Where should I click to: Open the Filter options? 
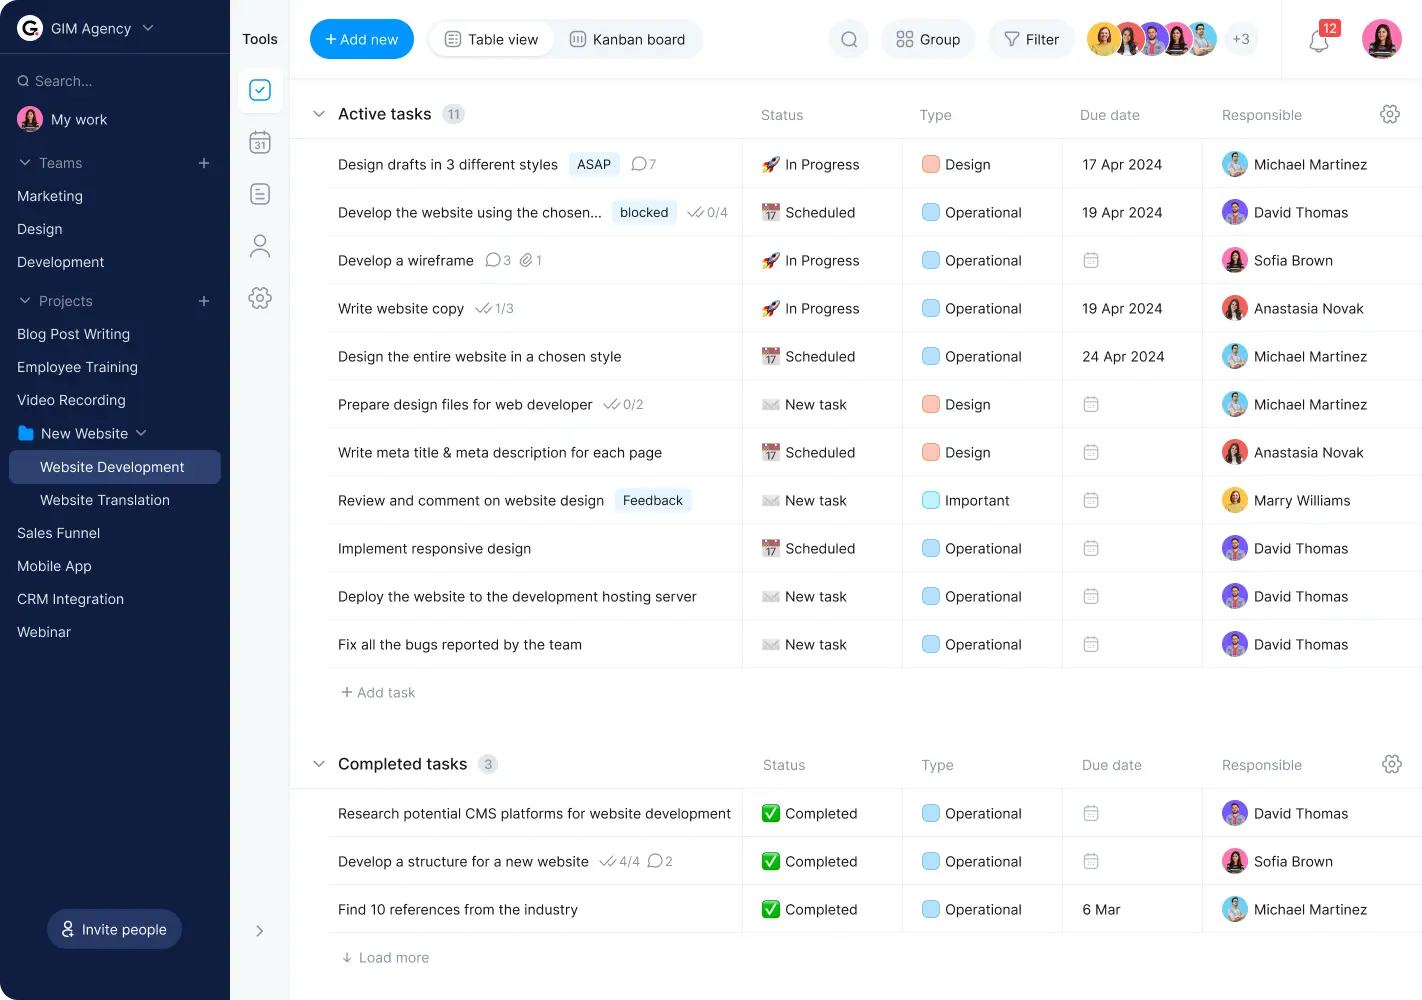pyautogui.click(x=1031, y=39)
